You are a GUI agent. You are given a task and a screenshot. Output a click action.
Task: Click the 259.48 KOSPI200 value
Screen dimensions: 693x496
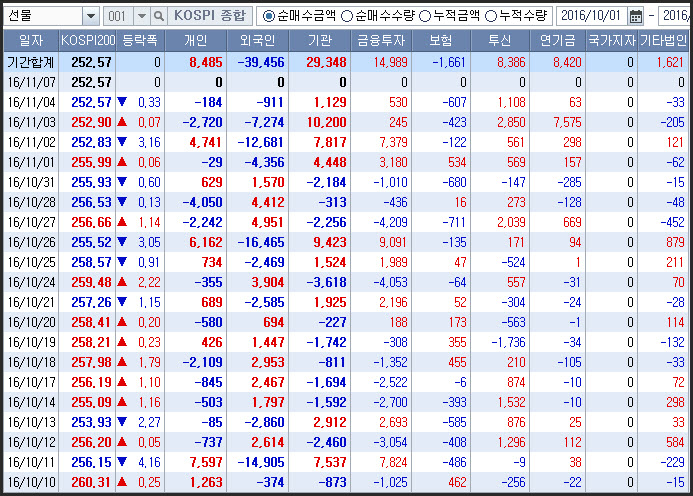(91, 282)
